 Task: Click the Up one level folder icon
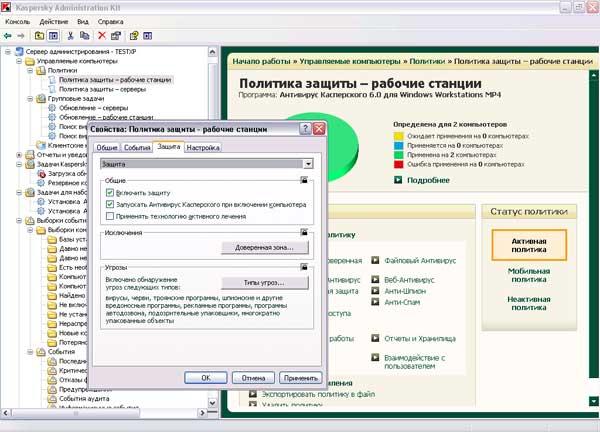coord(39,36)
